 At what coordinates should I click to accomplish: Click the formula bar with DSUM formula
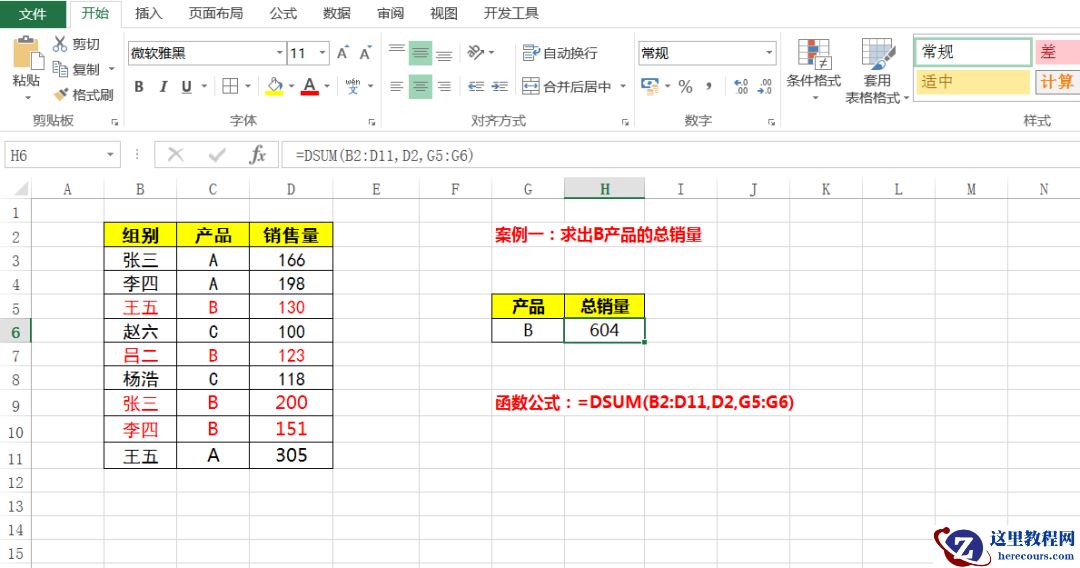[x=681, y=155]
